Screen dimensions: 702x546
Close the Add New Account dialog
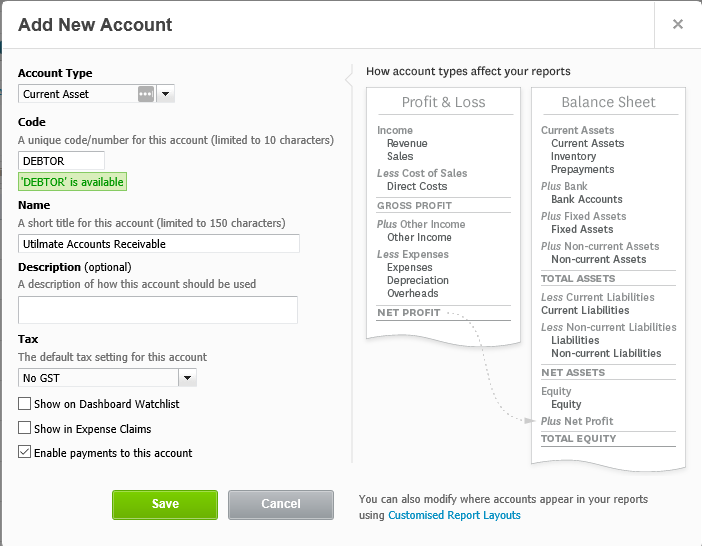click(678, 24)
